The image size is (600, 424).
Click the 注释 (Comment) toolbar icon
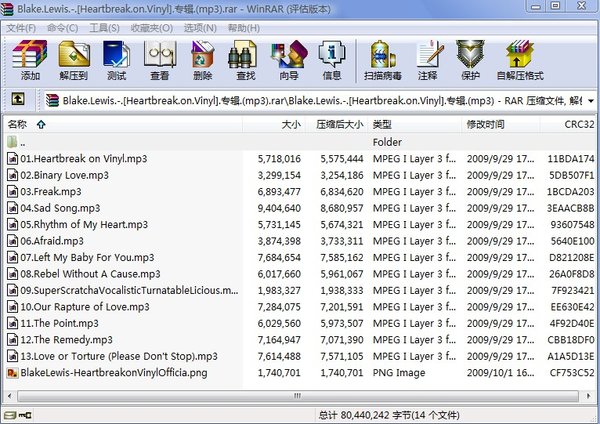(430, 54)
